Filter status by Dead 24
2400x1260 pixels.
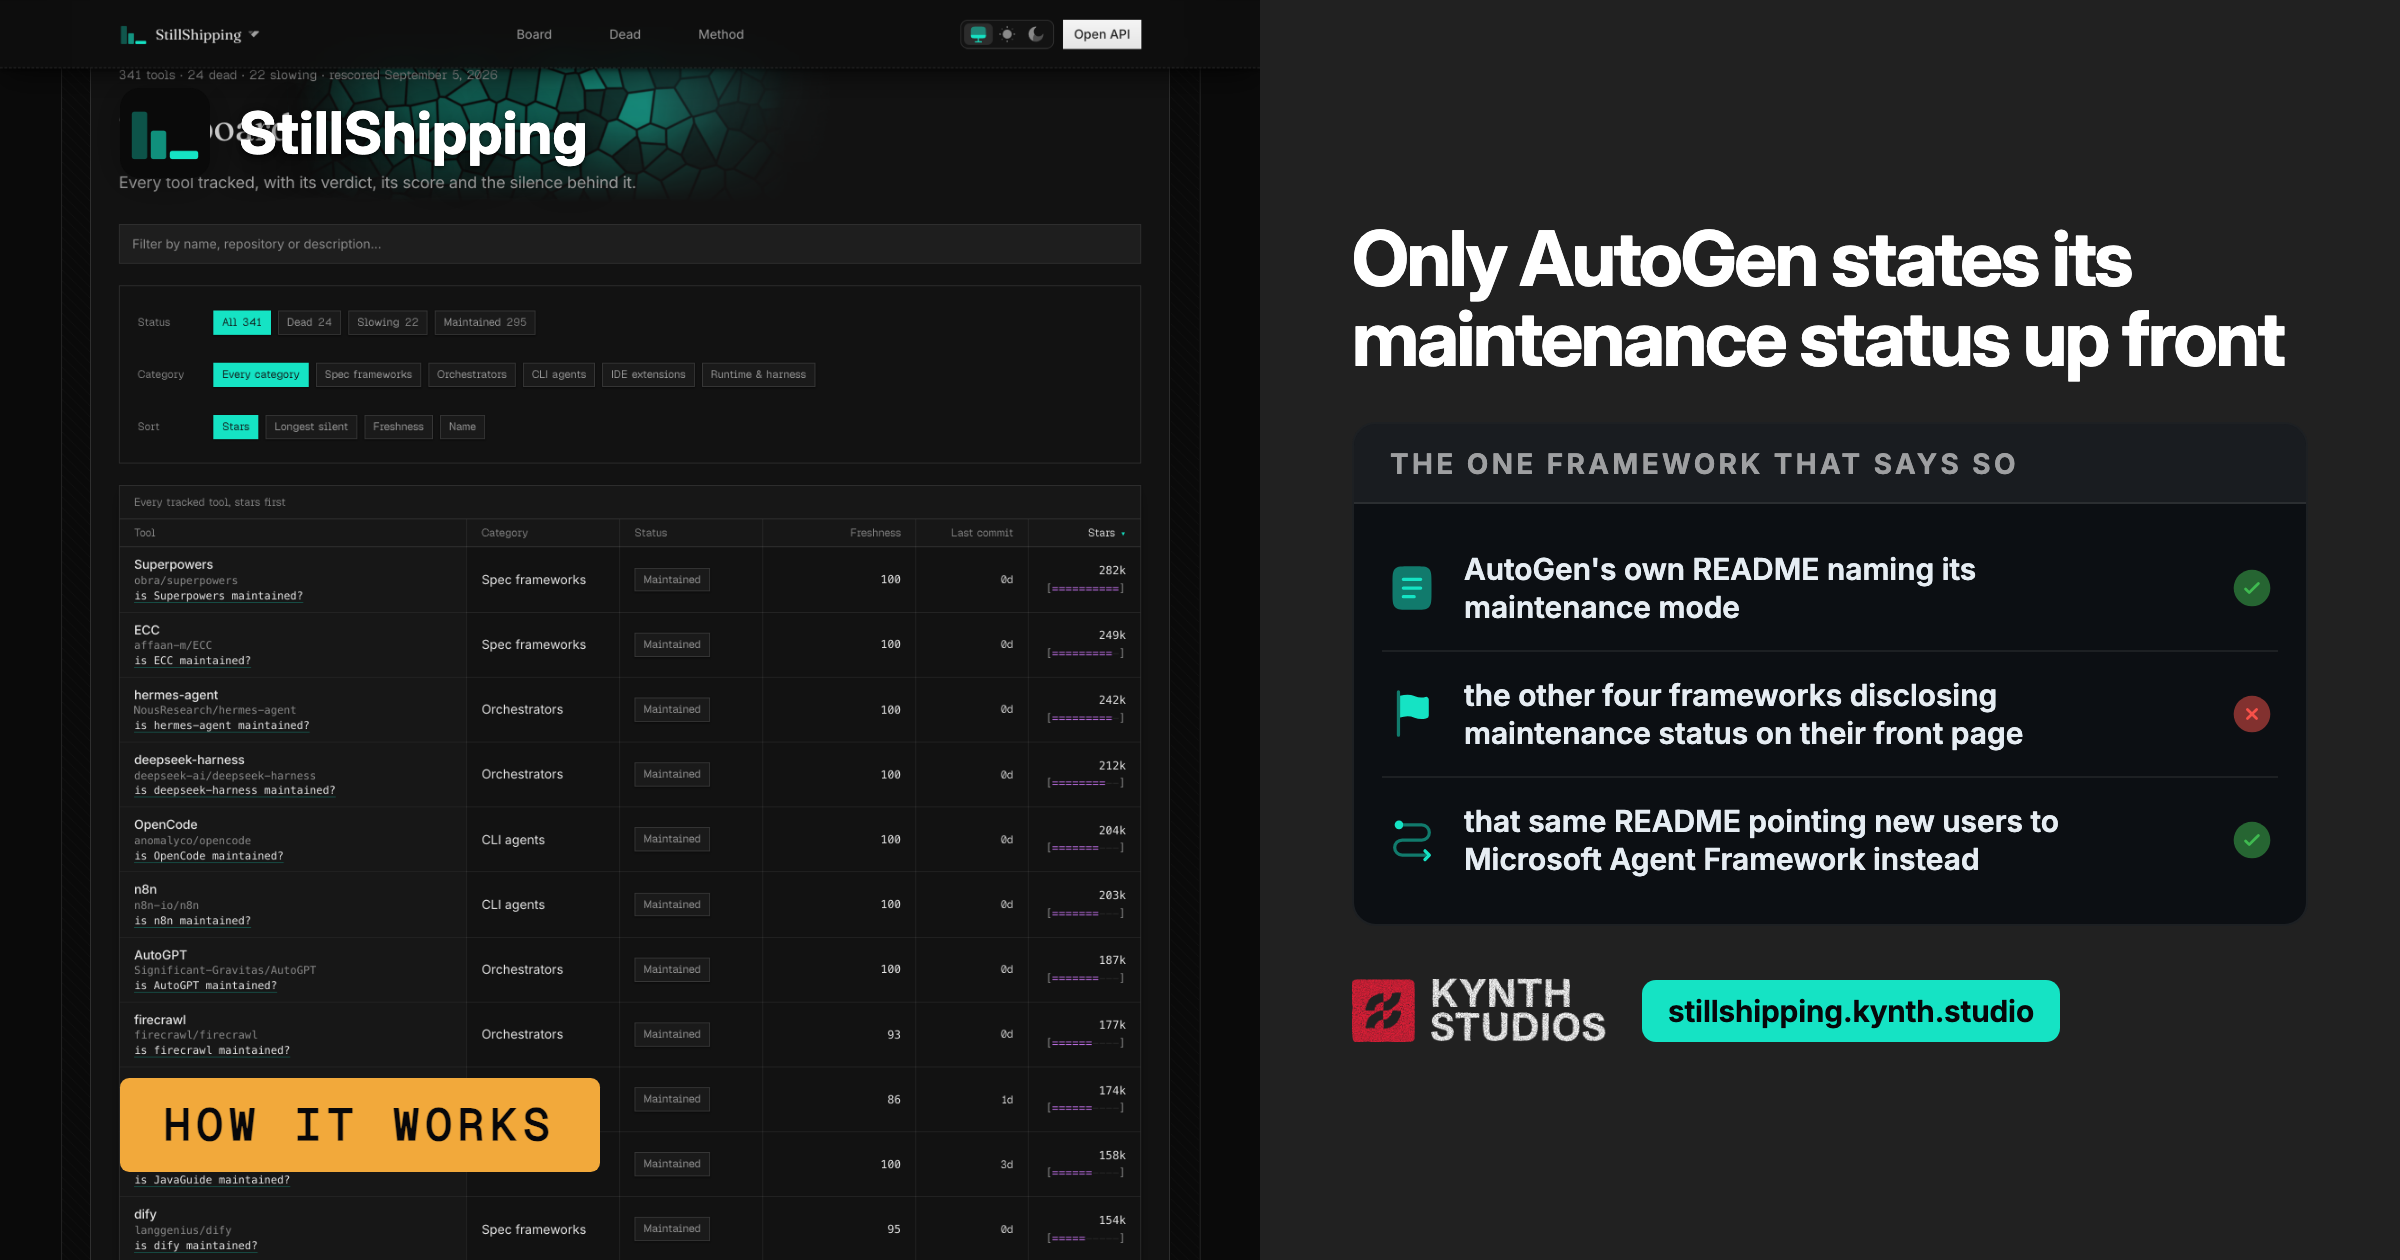[309, 322]
